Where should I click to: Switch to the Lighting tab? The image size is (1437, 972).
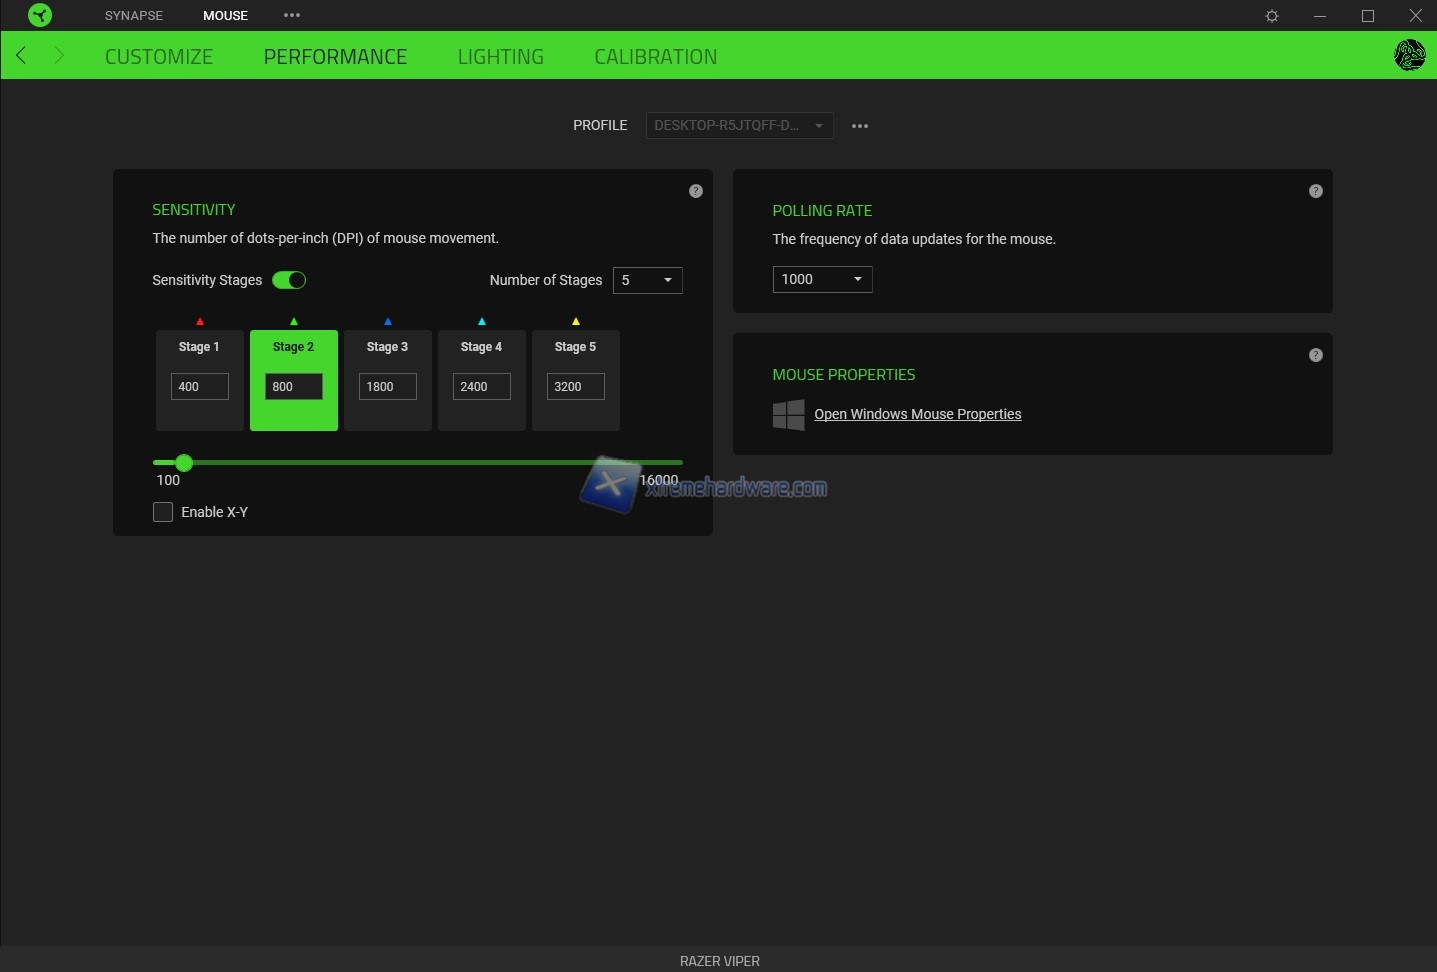pos(500,57)
